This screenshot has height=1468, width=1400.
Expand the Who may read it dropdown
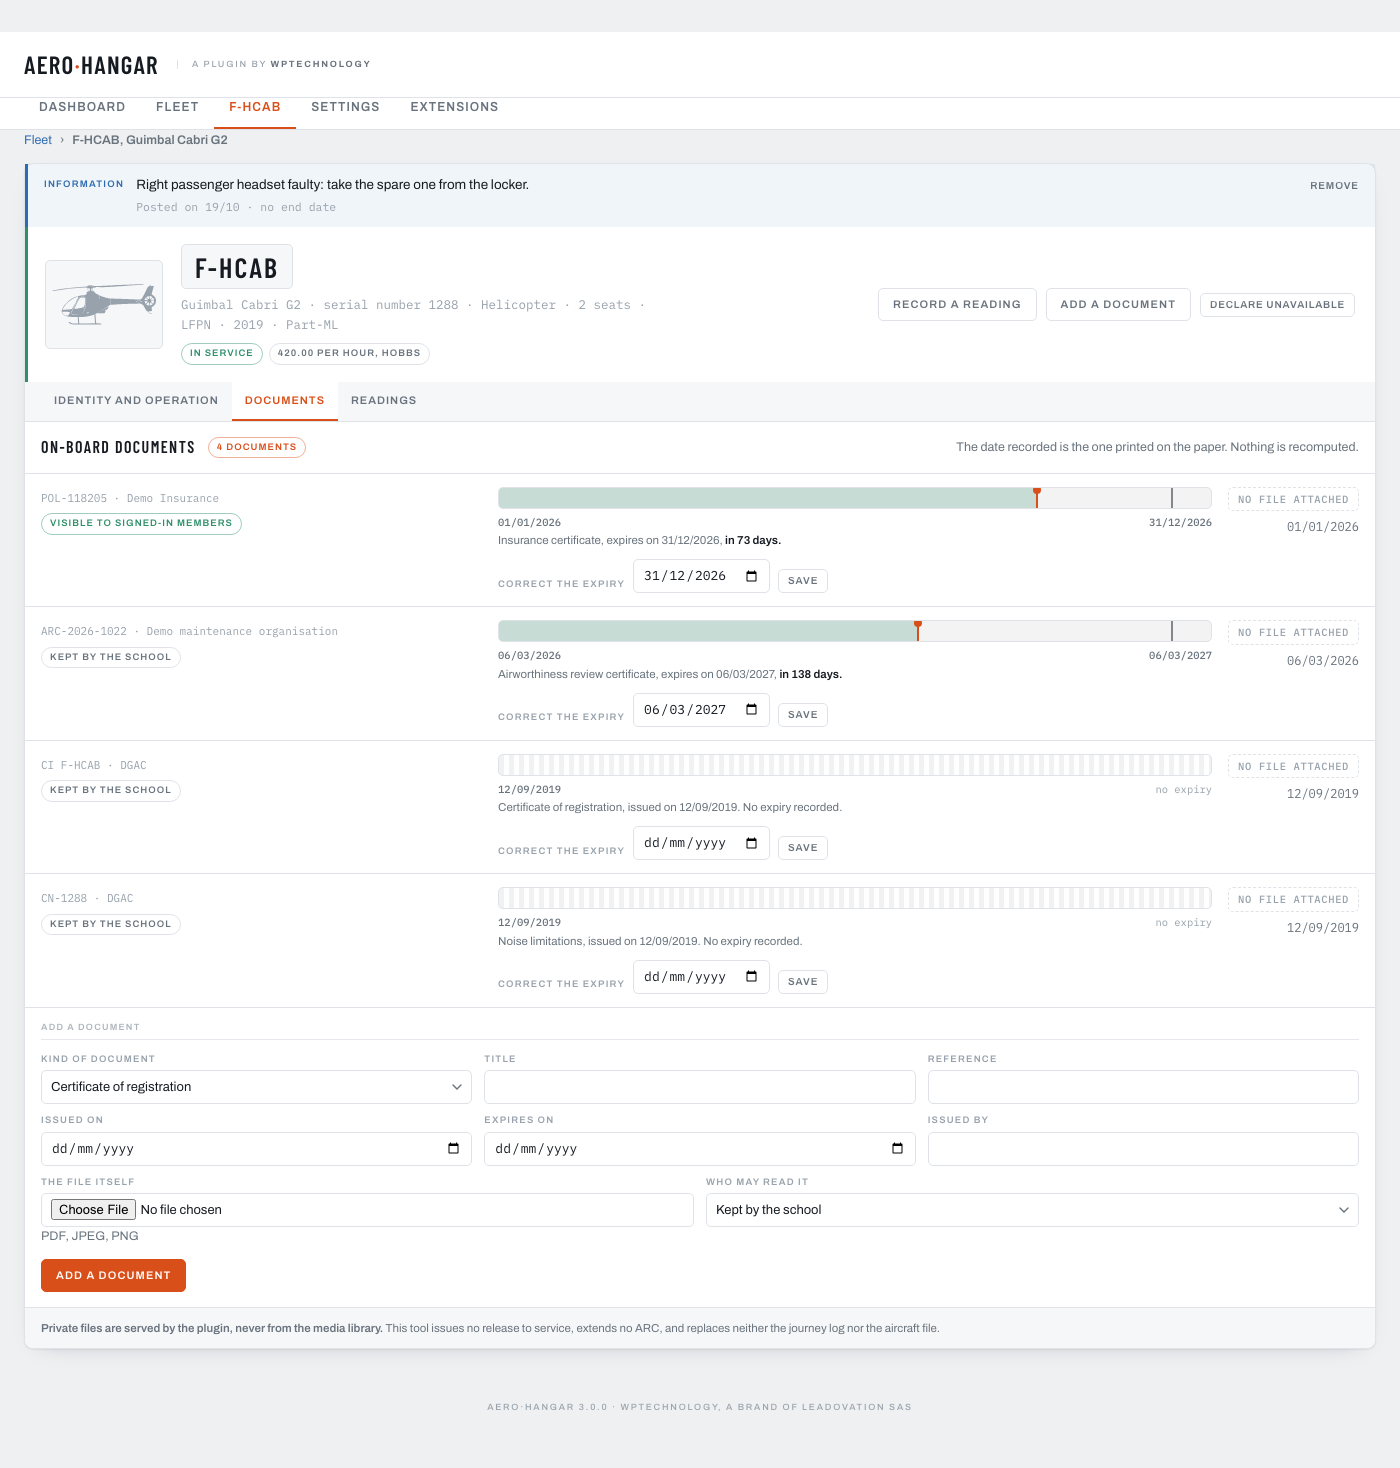pos(1032,1210)
